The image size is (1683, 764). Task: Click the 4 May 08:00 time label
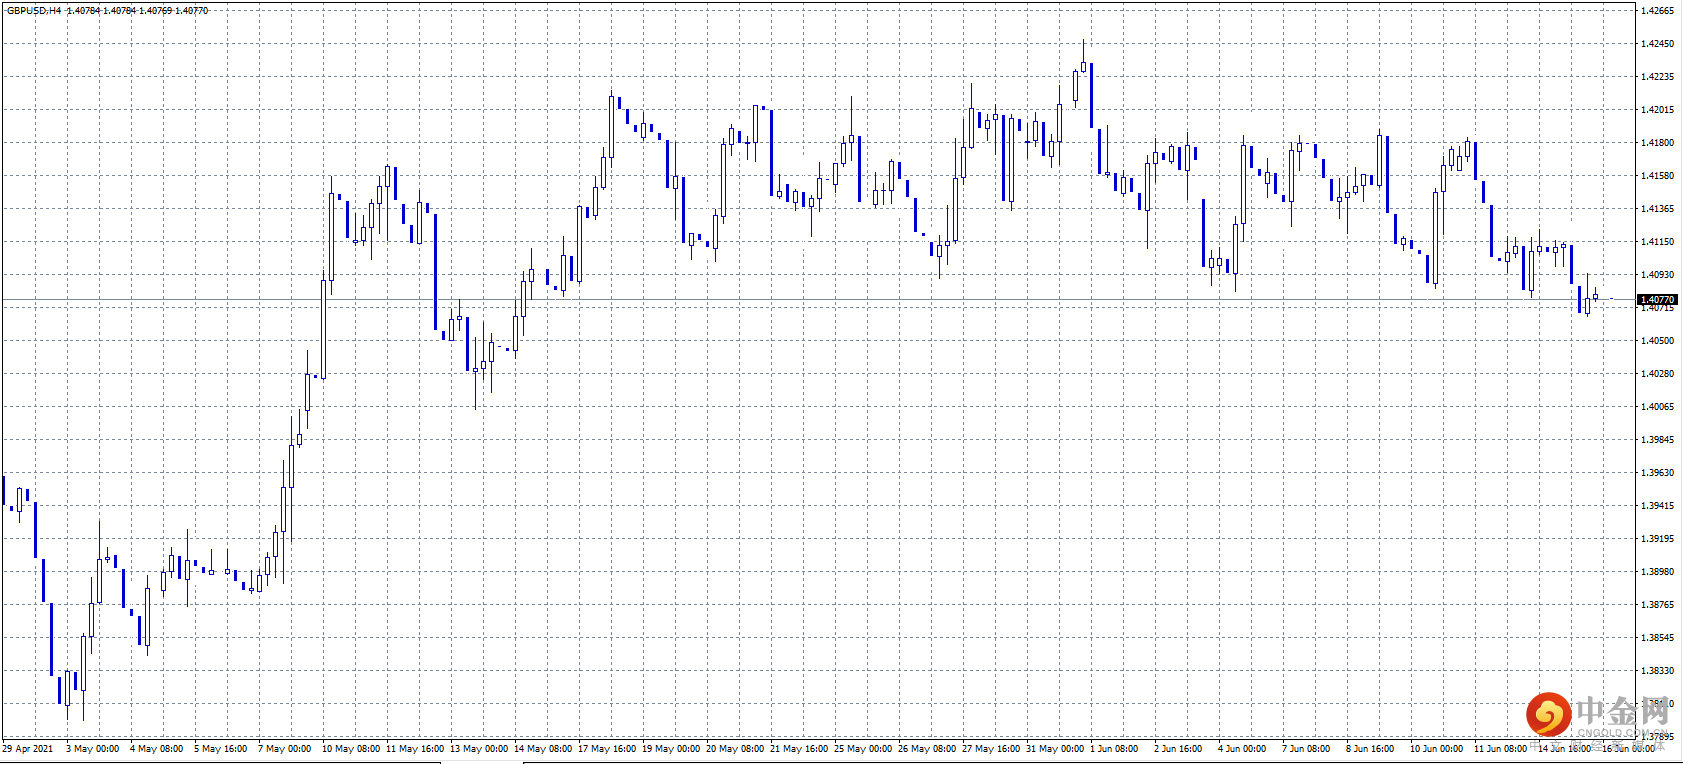(157, 748)
